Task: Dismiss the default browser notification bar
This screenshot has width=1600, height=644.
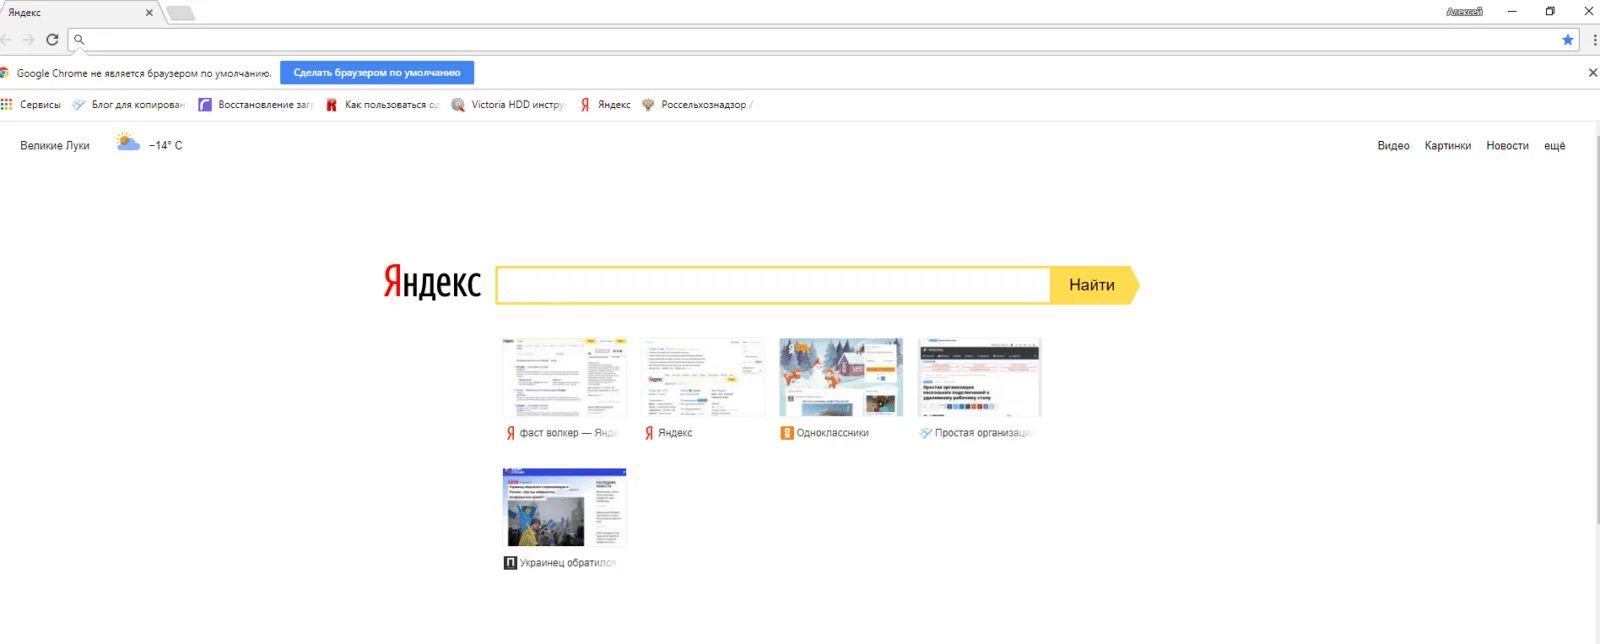Action: pos(1593,73)
